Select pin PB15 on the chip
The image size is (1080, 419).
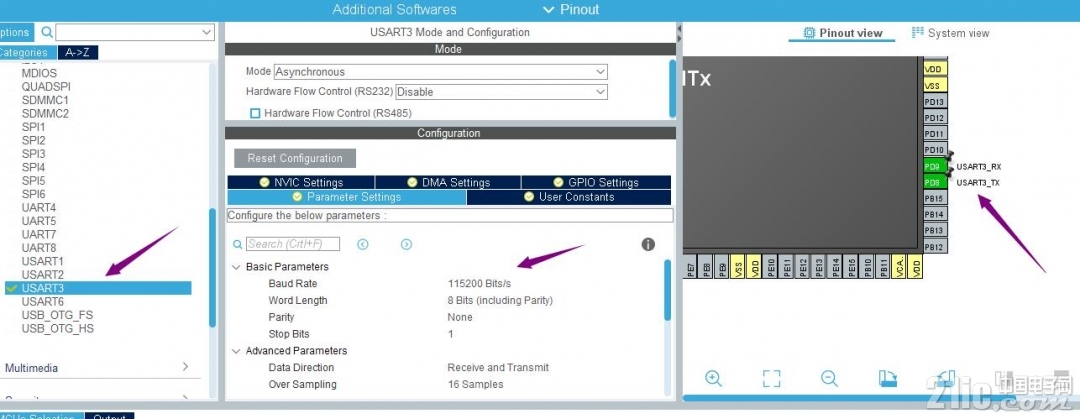tap(935, 198)
